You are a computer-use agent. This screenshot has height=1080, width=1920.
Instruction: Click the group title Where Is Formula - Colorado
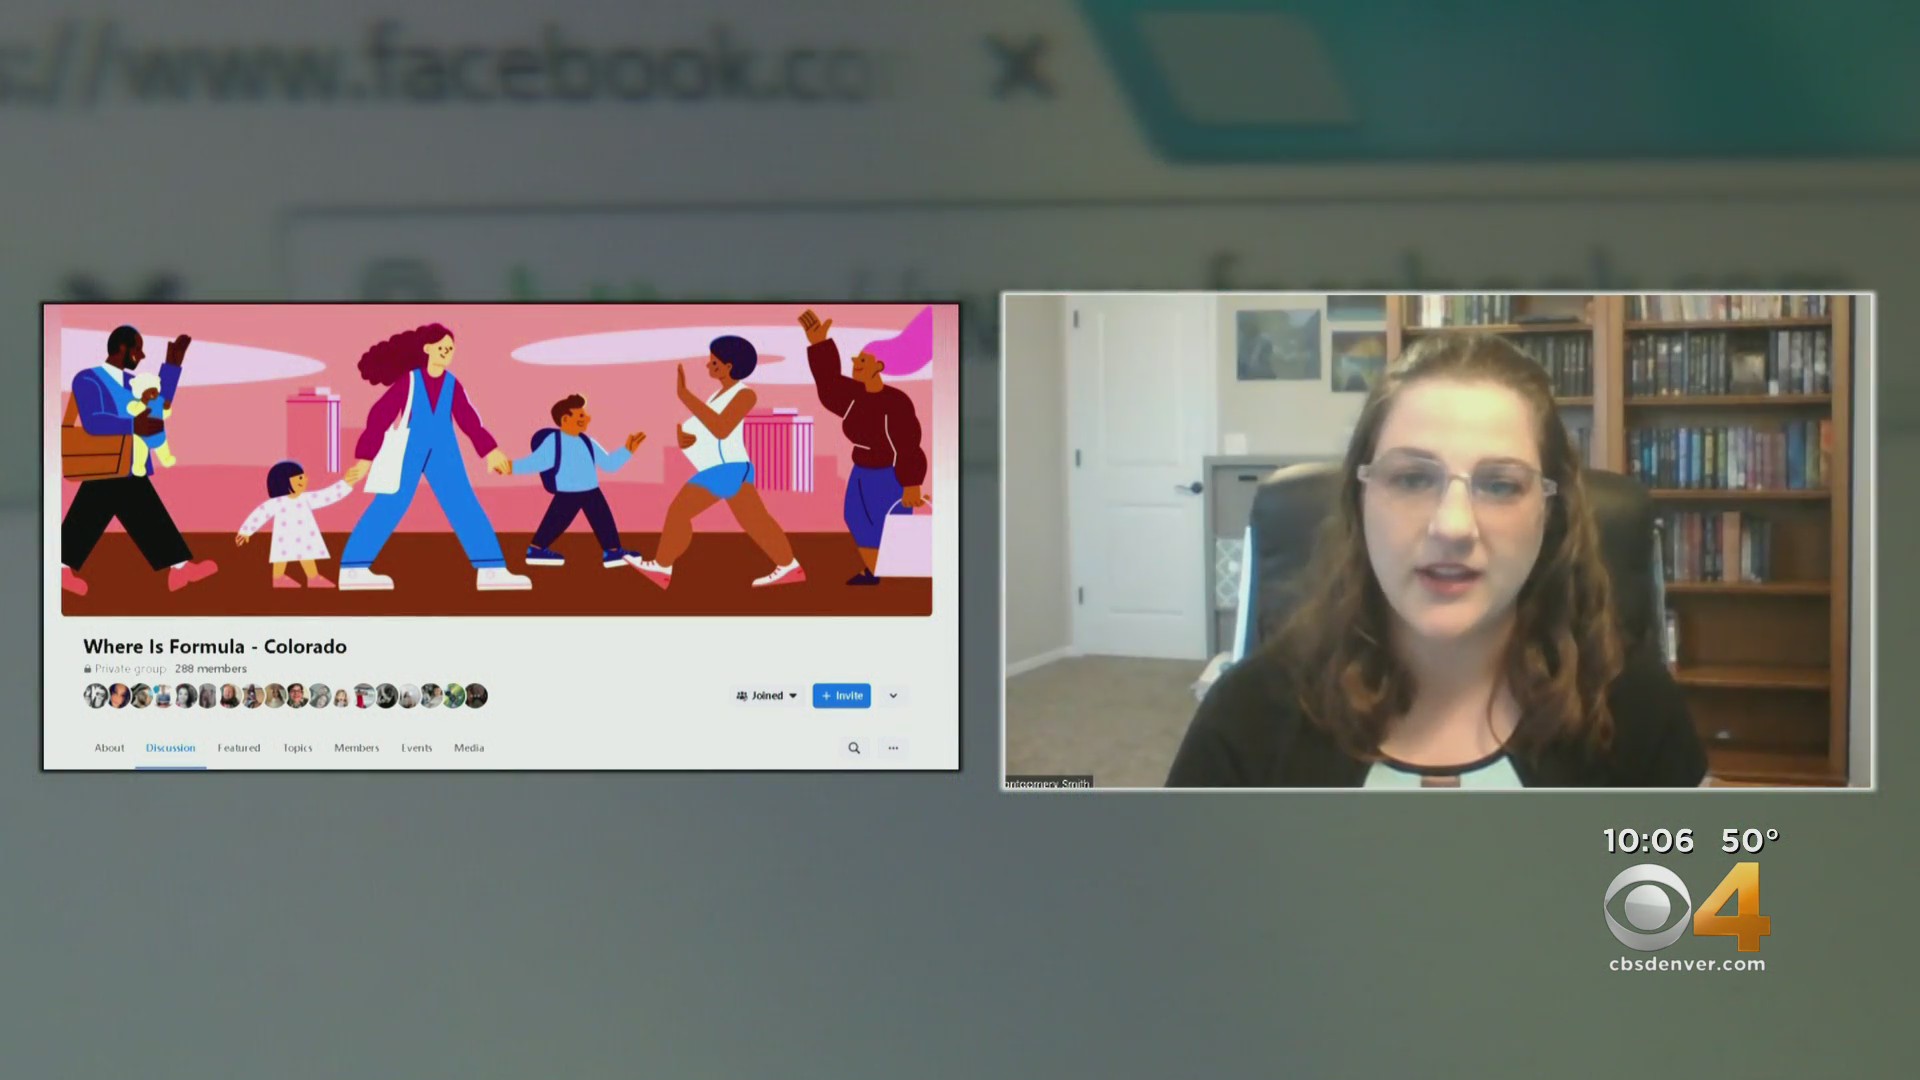pyautogui.click(x=215, y=647)
